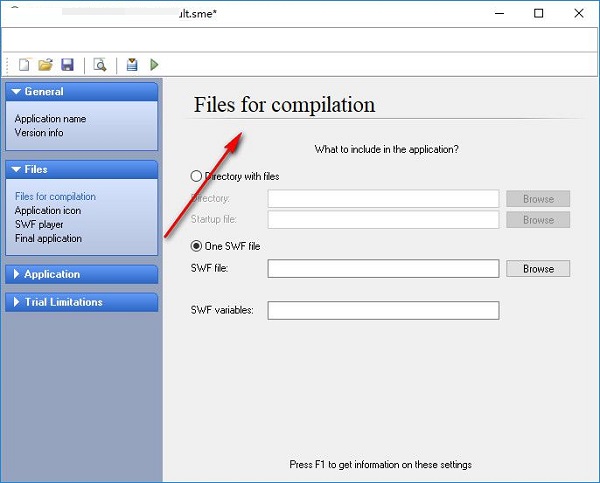Image resolution: width=600 pixels, height=483 pixels.
Task: Click Browse next to SWF file field
Action: tap(538, 269)
